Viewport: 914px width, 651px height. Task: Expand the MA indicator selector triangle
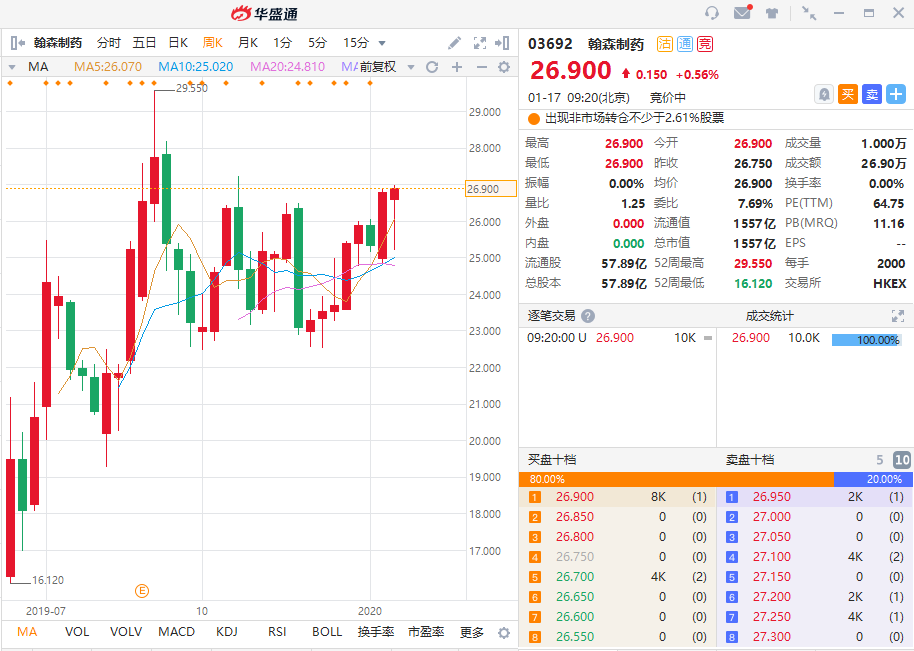coord(12,67)
